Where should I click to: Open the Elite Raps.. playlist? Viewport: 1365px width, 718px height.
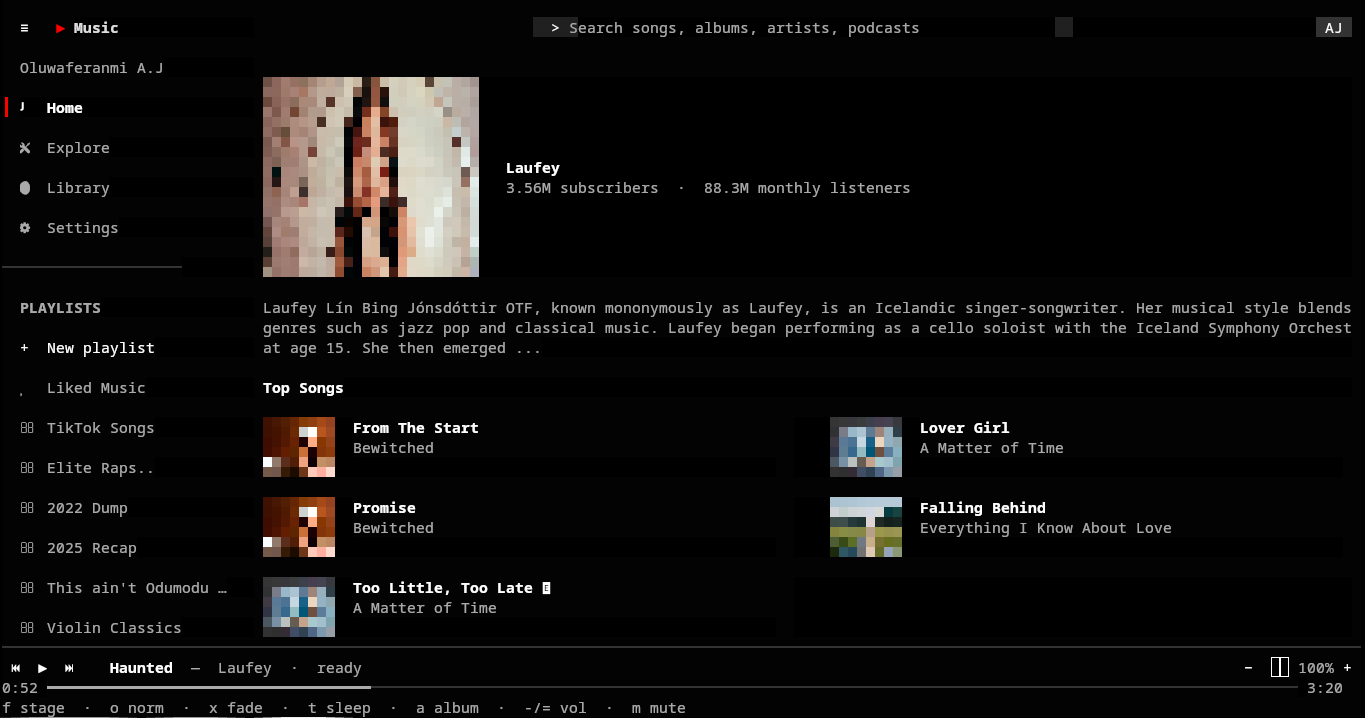pyautogui.click(x=100, y=468)
